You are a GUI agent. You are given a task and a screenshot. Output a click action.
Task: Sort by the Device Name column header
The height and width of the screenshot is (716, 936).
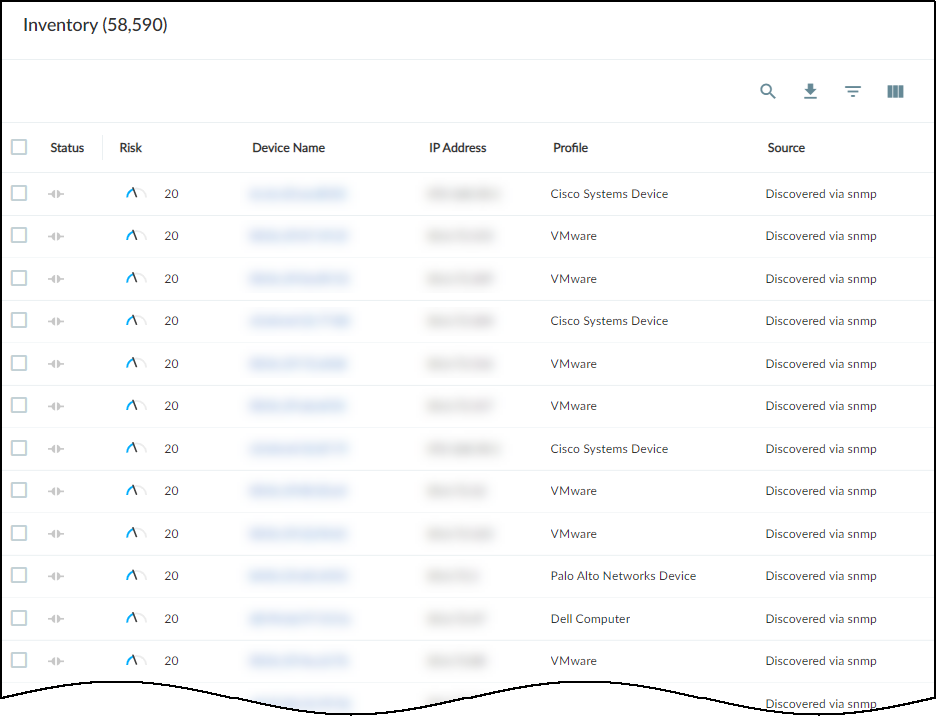coord(288,148)
